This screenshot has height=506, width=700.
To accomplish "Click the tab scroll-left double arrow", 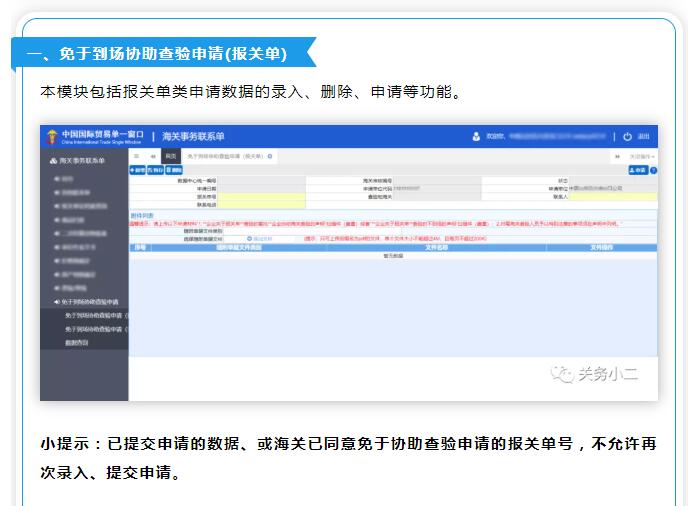I will point(152,157).
